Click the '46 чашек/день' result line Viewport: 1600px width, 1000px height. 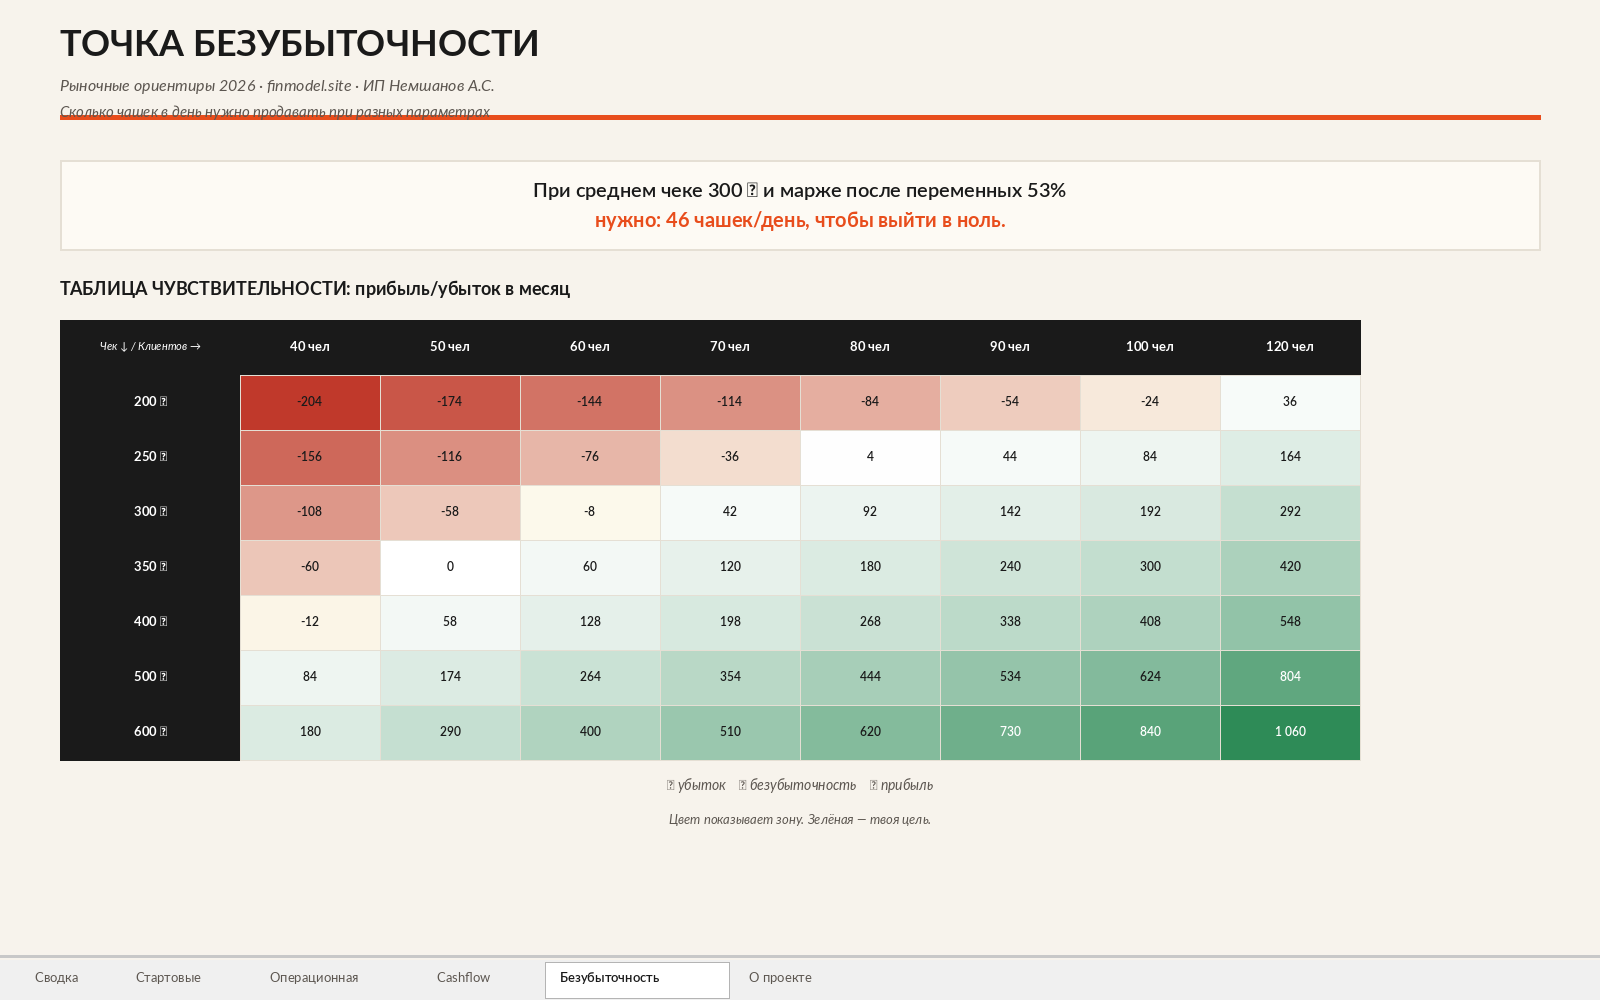click(800, 220)
